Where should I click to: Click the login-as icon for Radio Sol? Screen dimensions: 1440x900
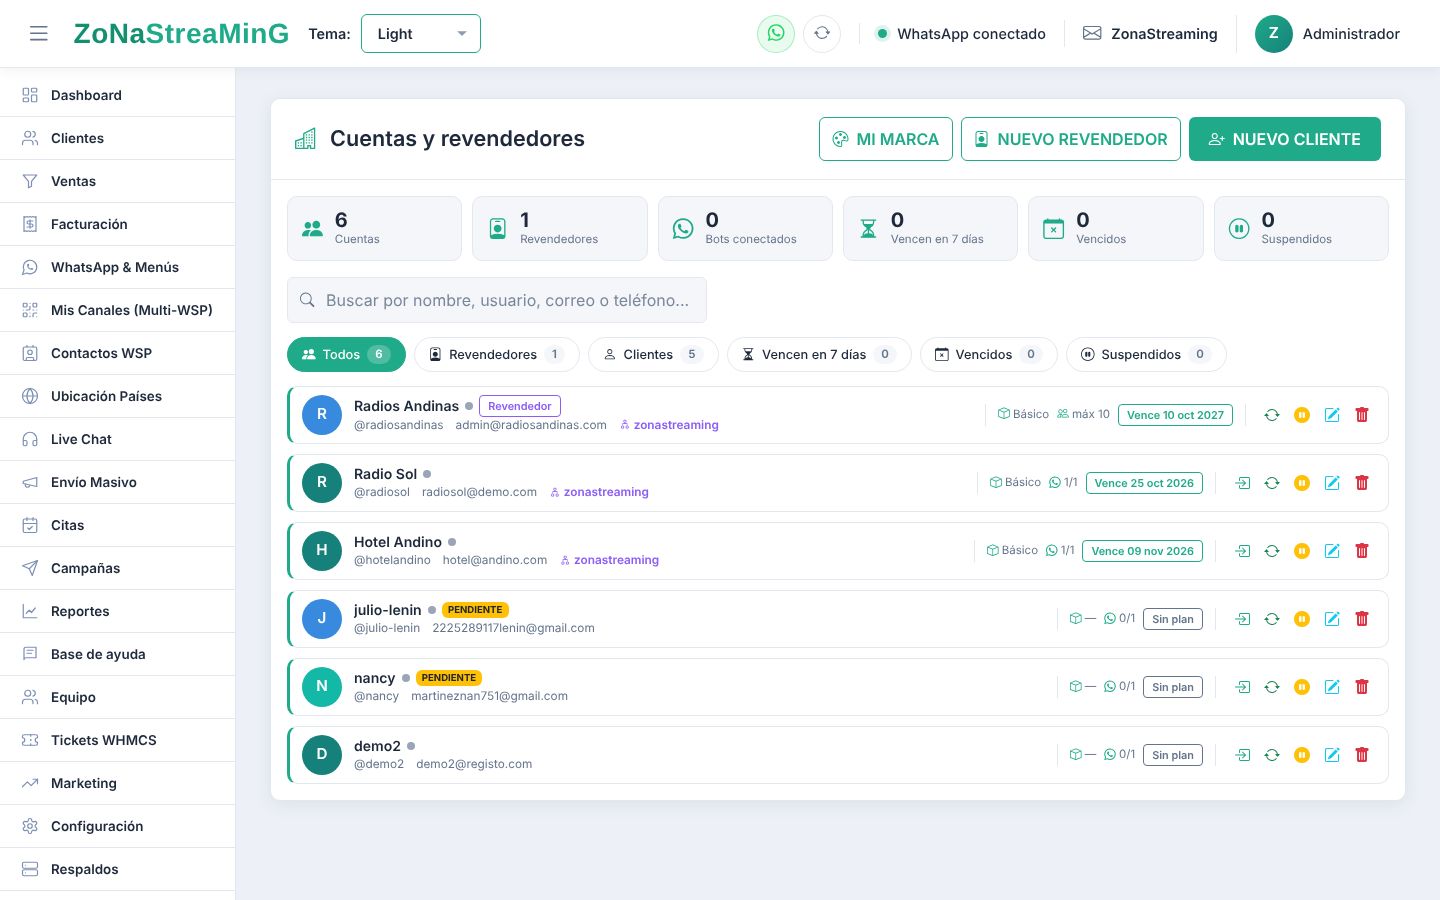[x=1242, y=483]
